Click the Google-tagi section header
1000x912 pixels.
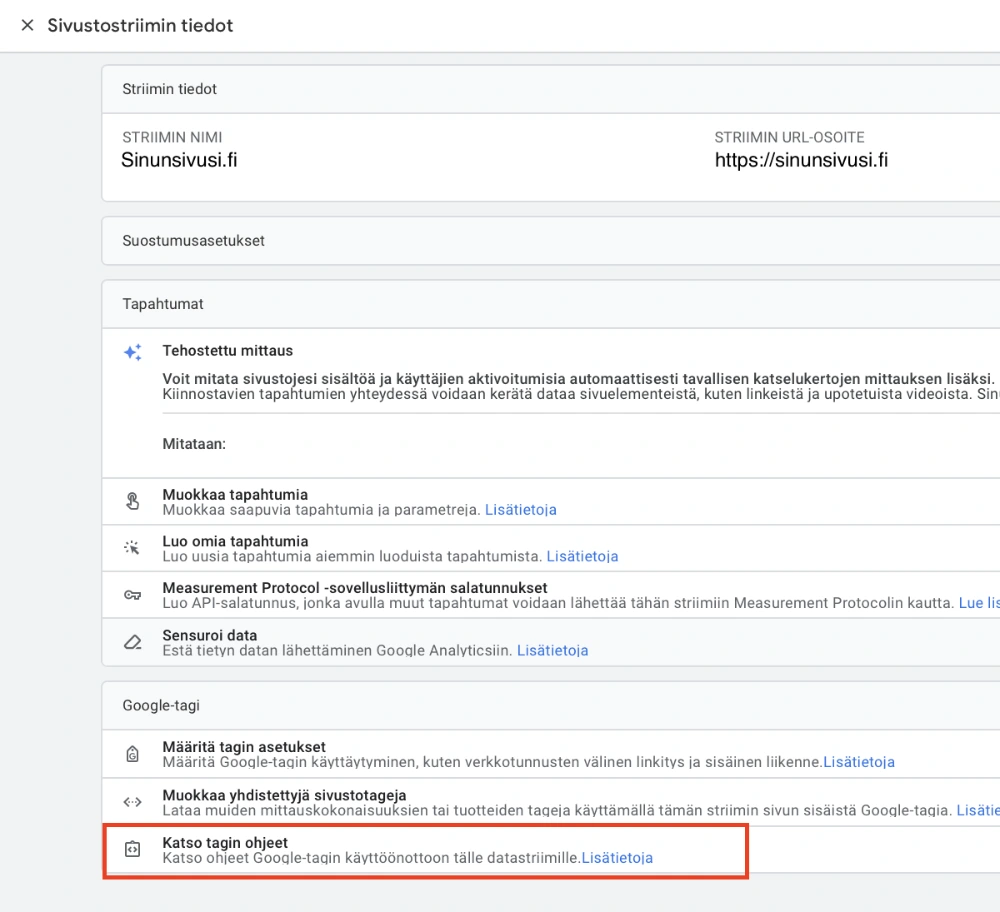point(551,705)
